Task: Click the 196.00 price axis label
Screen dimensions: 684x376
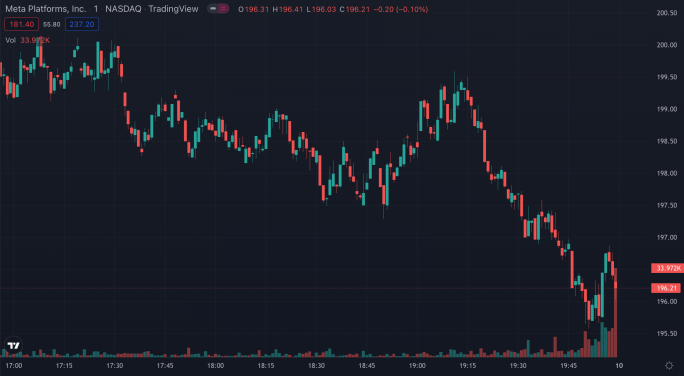Action: pos(667,301)
